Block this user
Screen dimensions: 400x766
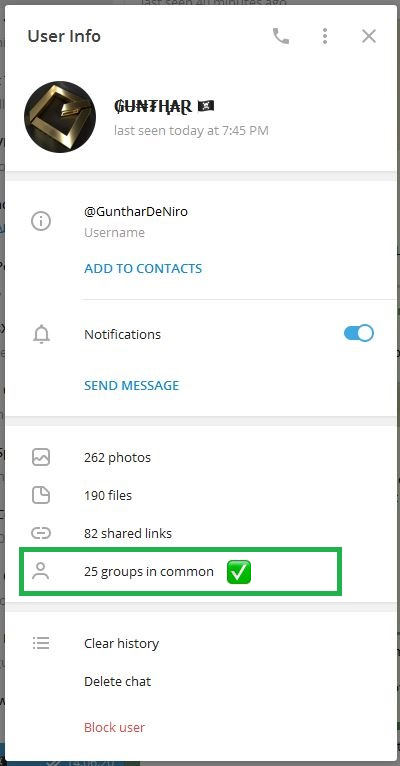114,727
